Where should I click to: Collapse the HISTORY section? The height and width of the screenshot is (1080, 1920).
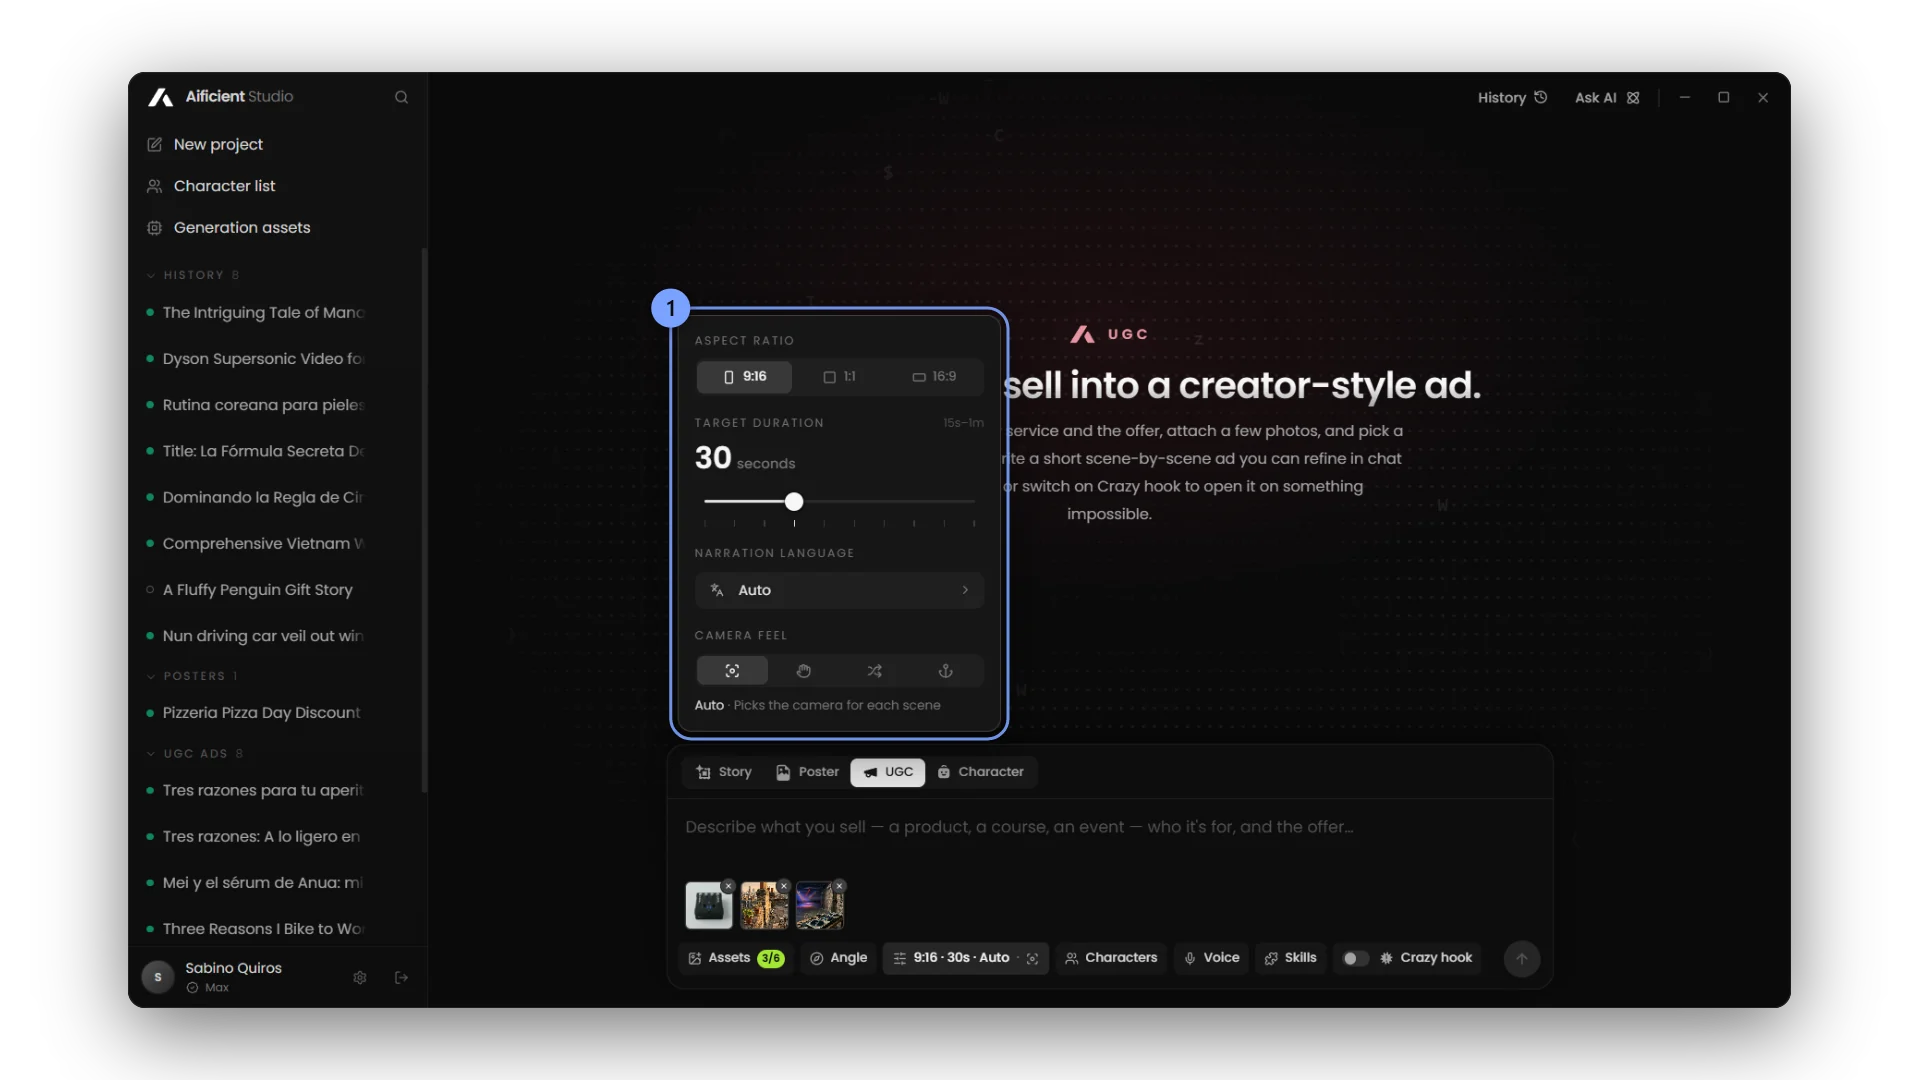pos(193,275)
